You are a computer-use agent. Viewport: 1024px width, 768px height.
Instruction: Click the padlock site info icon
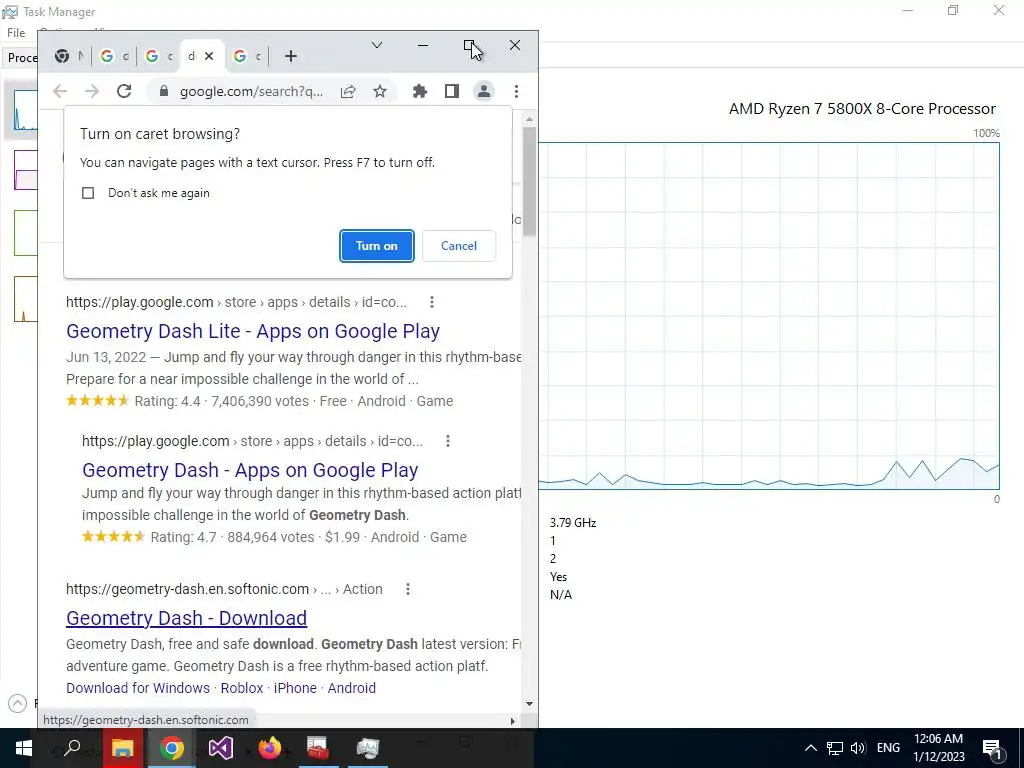pos(165,91)
